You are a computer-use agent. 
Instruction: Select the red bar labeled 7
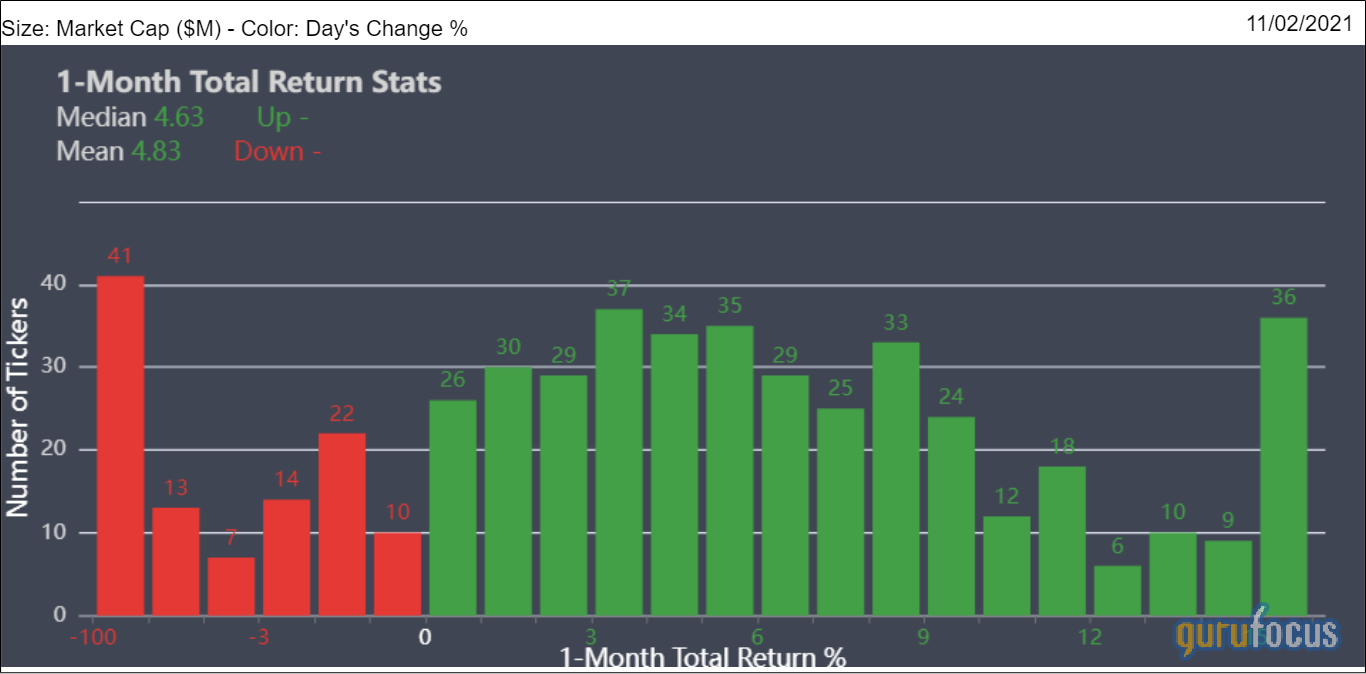231,586
